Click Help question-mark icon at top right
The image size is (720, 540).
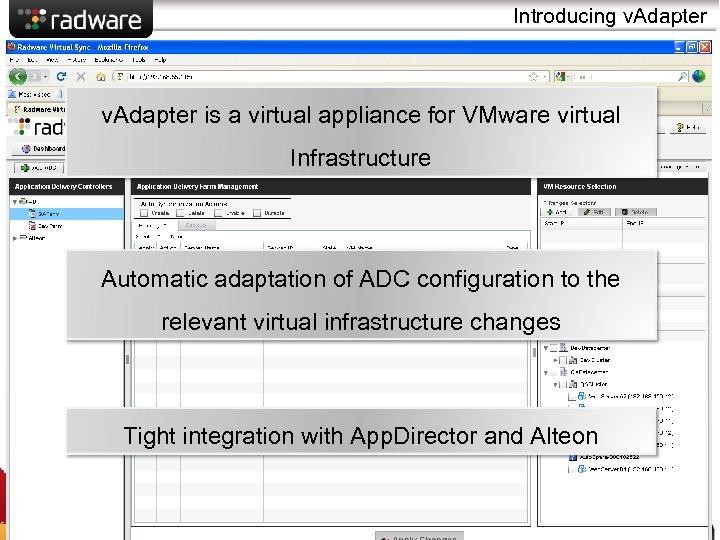(x=680, y=127)
